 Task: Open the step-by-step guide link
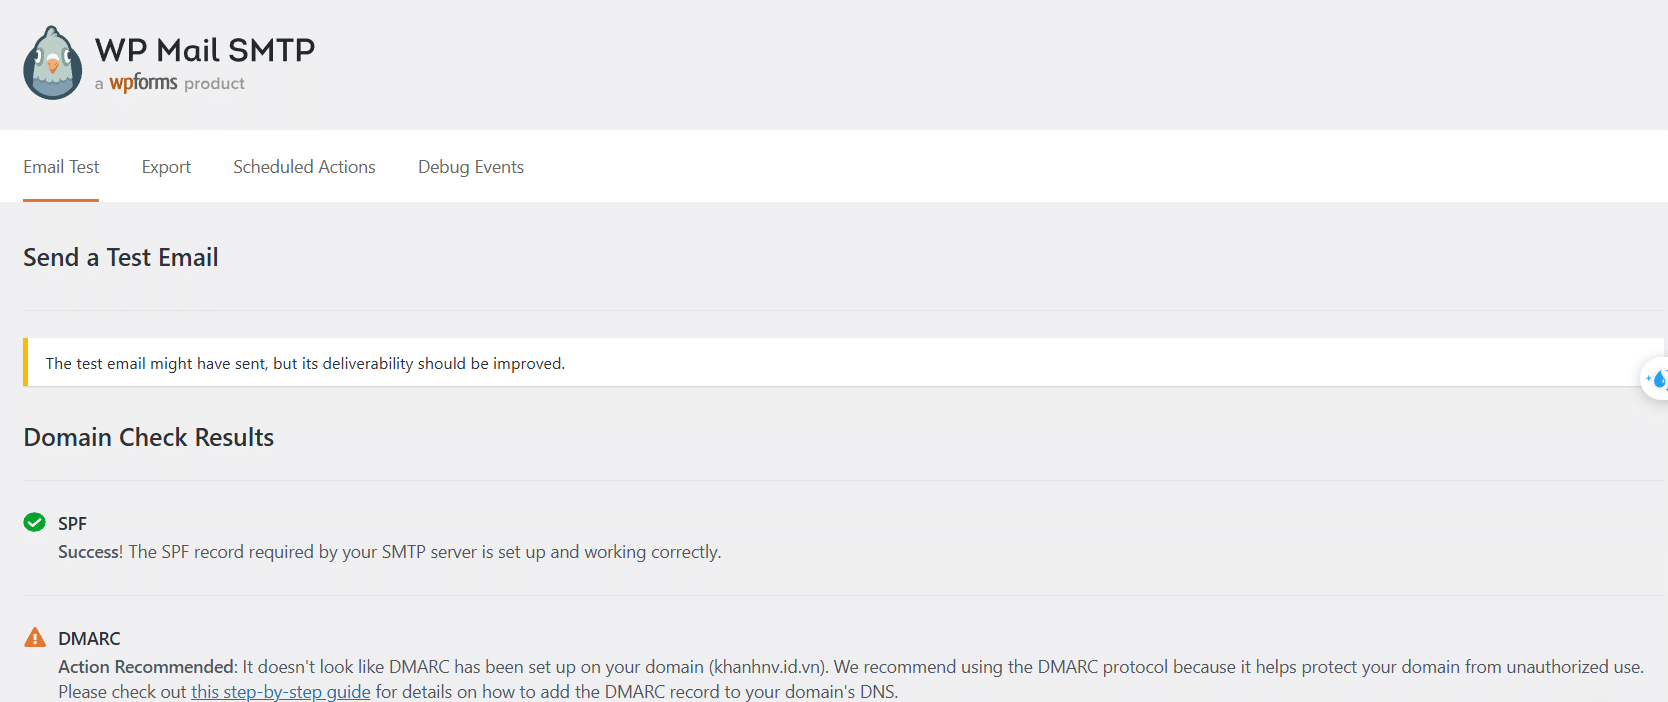point(281,692)
